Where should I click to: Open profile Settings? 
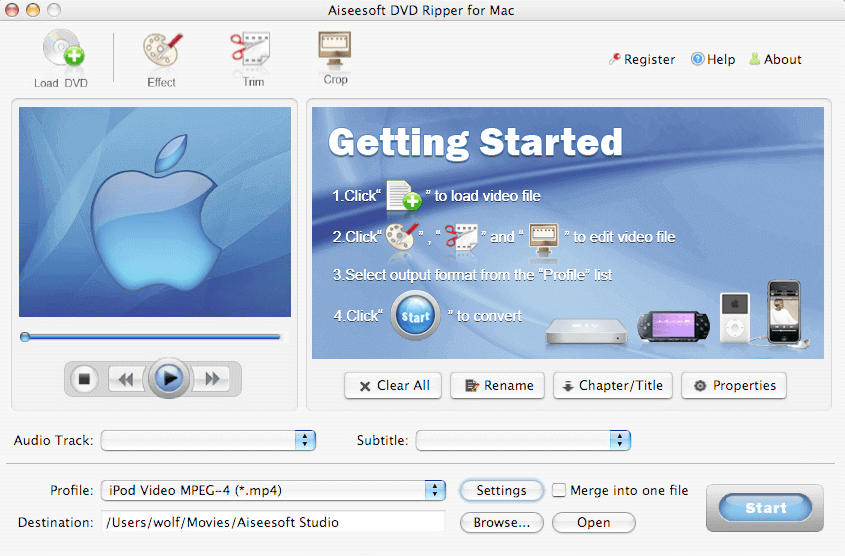pyautogui.click(x=501, y=490)
